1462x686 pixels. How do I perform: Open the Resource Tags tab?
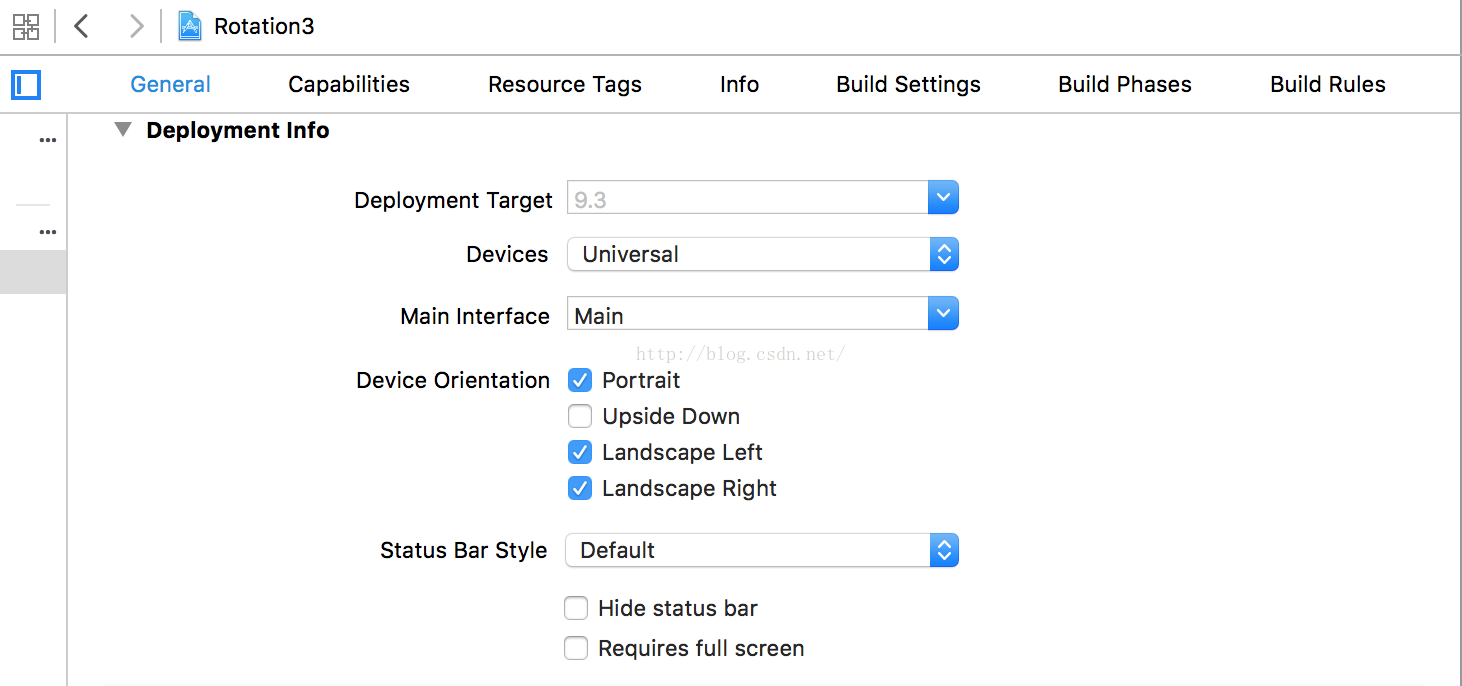tap(565, 85)
